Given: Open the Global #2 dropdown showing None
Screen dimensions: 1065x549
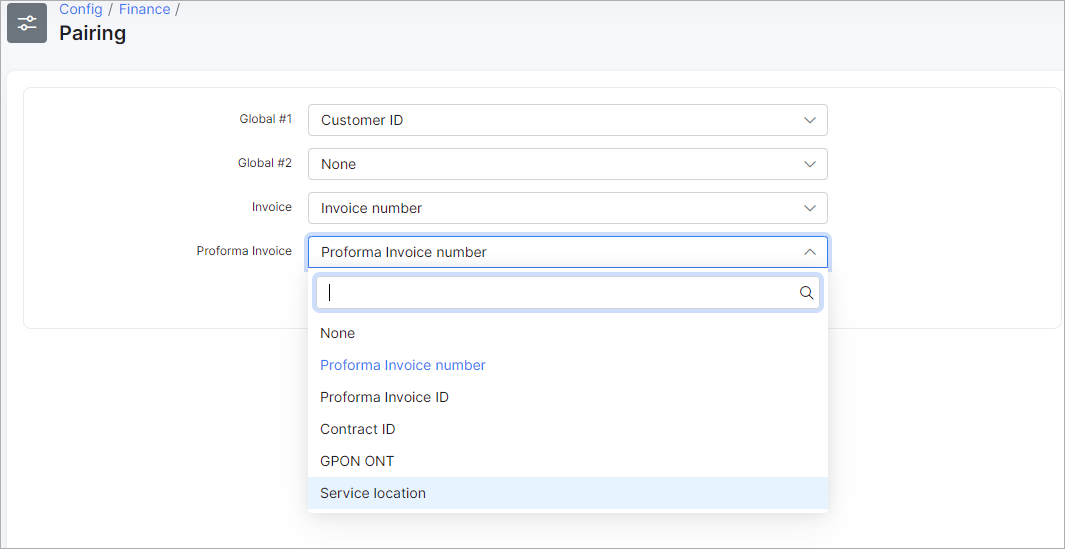Looking at the screenshot, I should 568,164.
